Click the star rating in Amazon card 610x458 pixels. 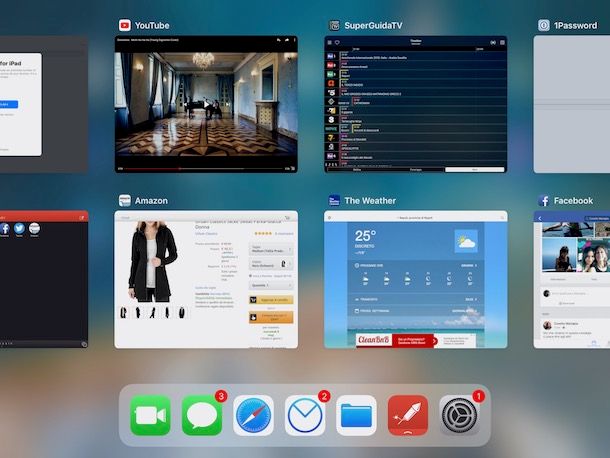[x=263, y=233]
